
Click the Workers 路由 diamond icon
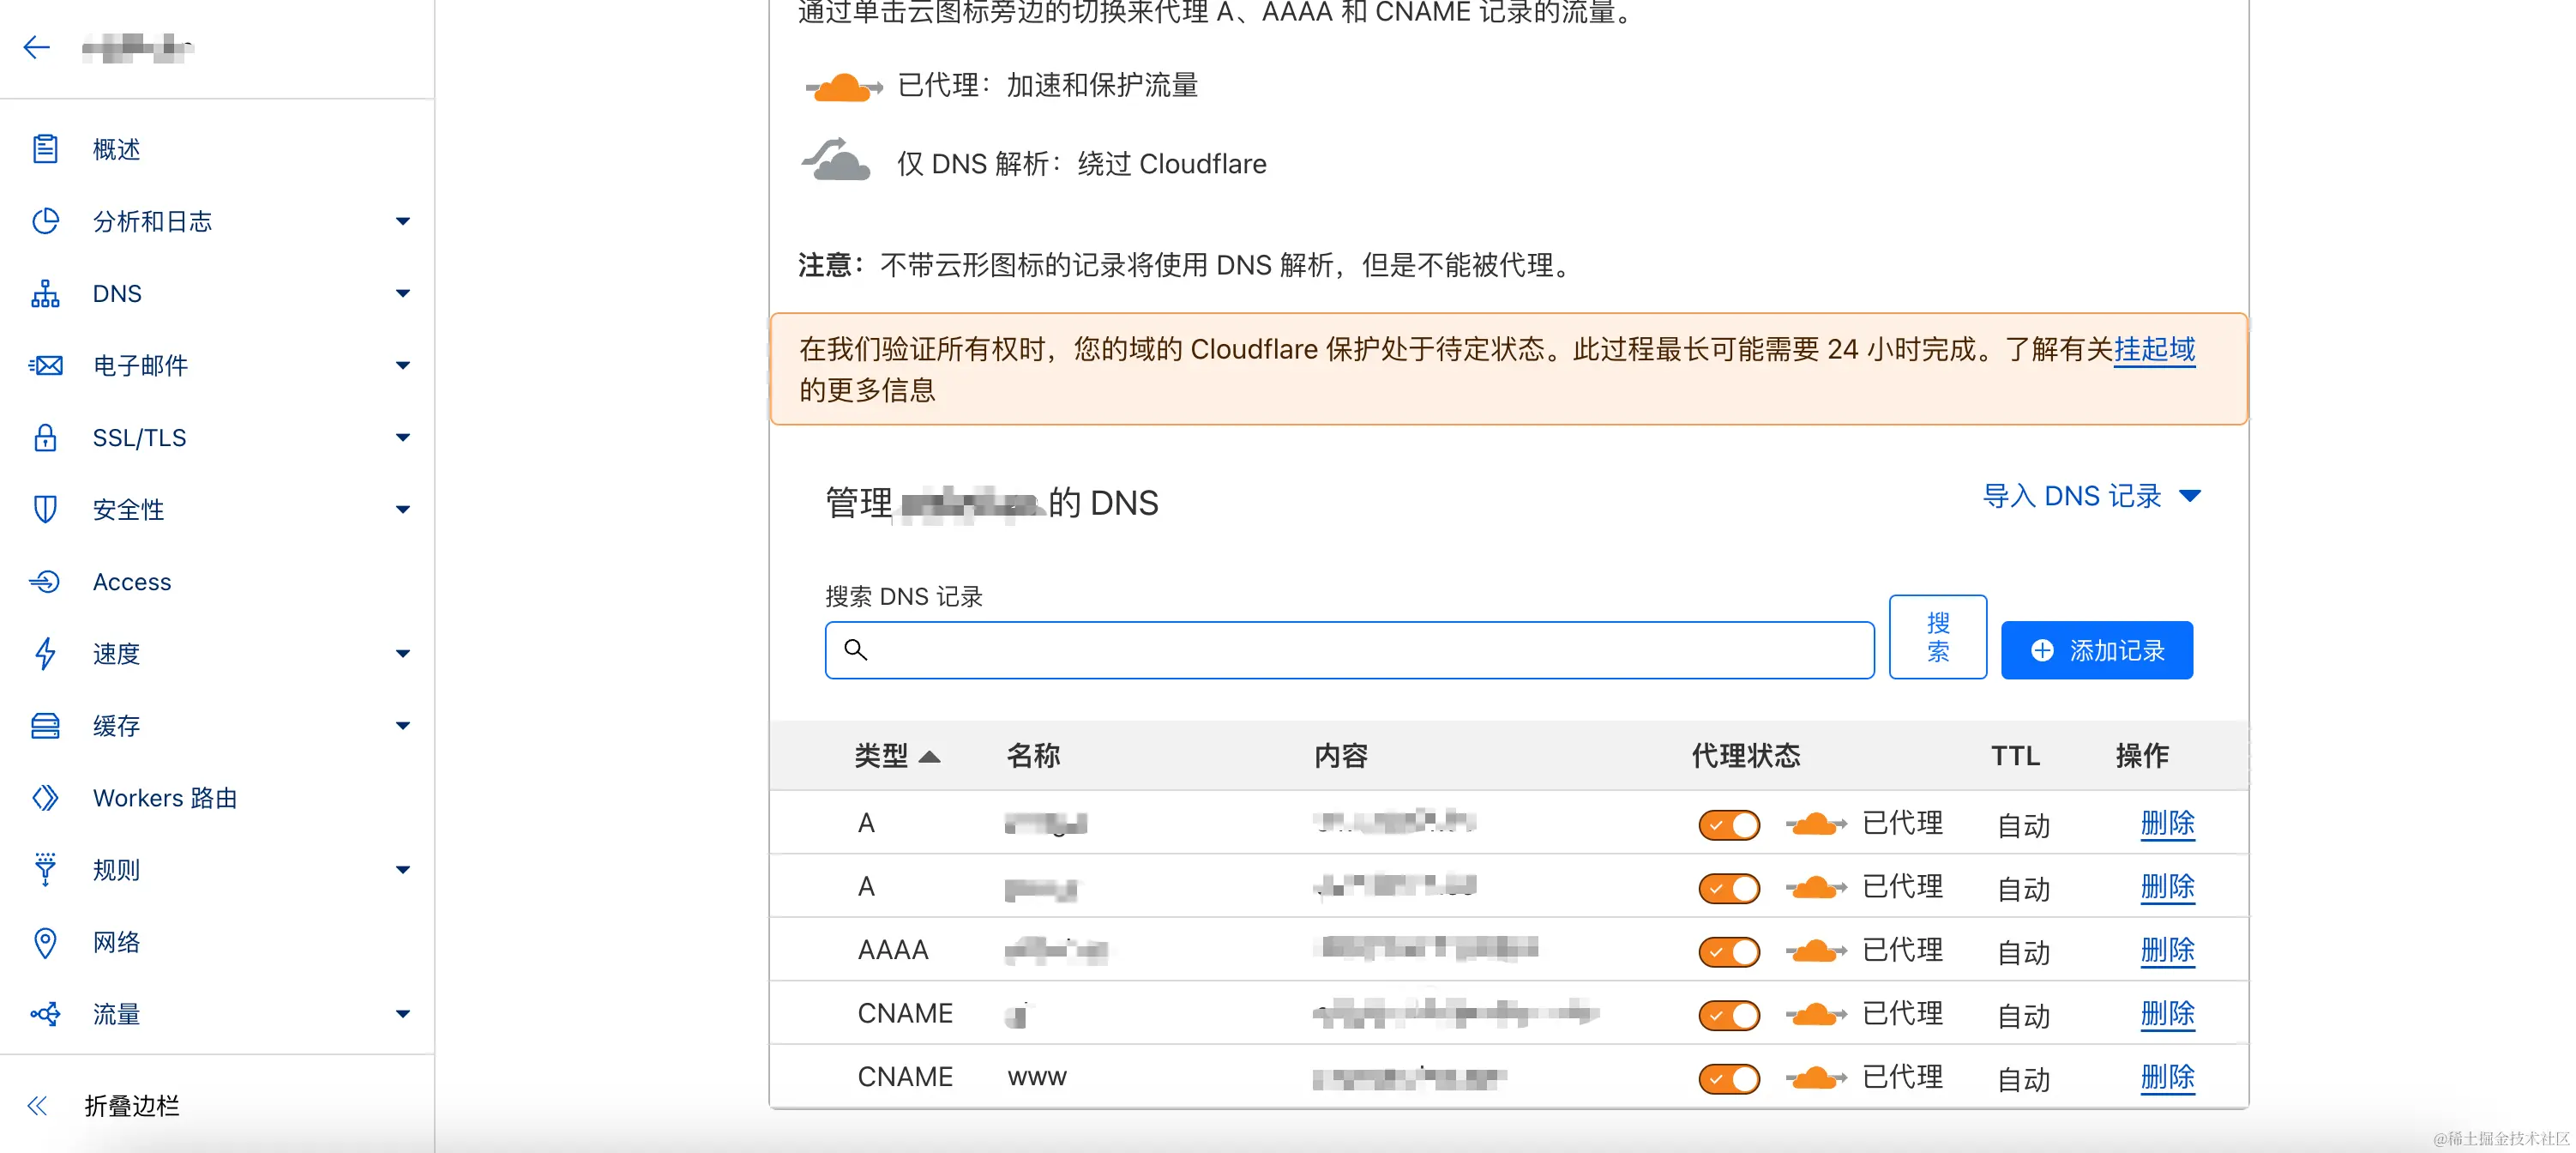45,797
